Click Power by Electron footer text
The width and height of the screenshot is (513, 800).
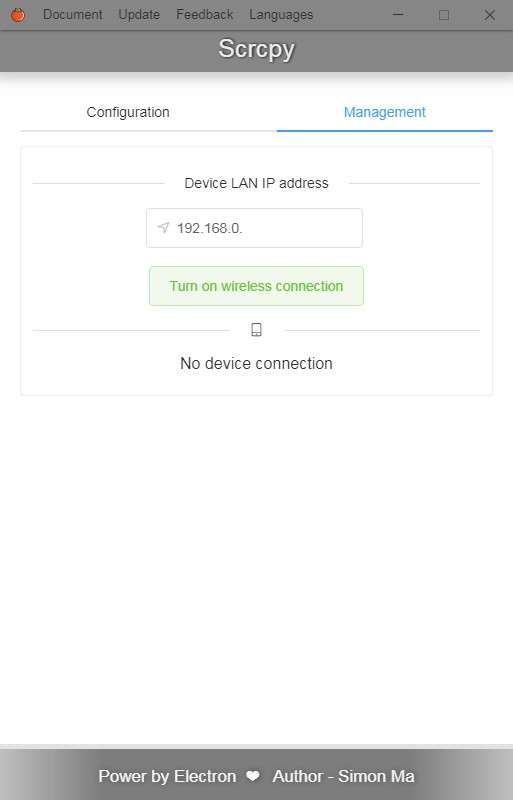tap(167, 776)
